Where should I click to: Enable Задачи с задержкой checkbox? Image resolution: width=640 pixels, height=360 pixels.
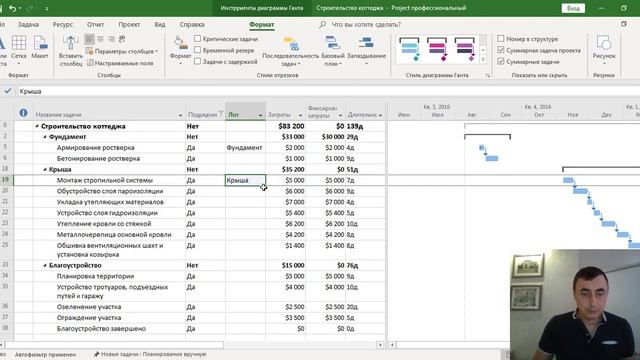[x=198, y=62]
